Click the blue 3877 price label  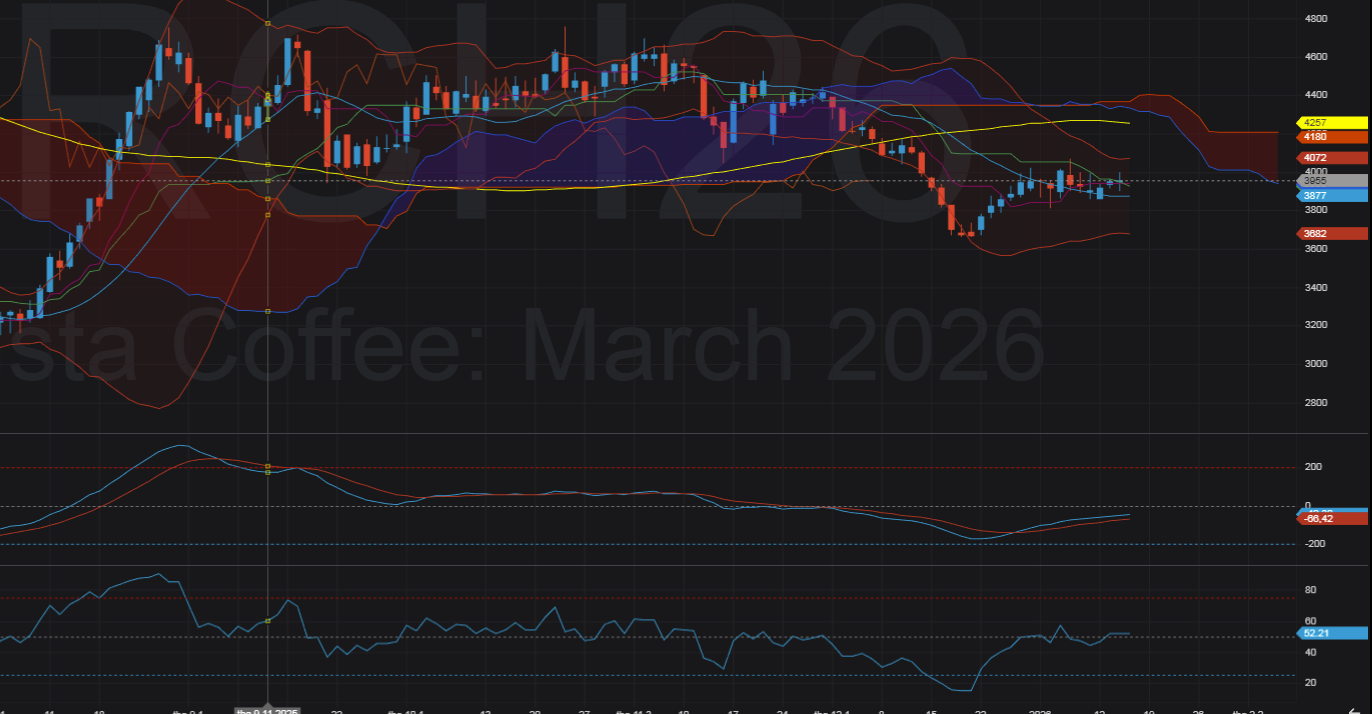coord(1331,196)
